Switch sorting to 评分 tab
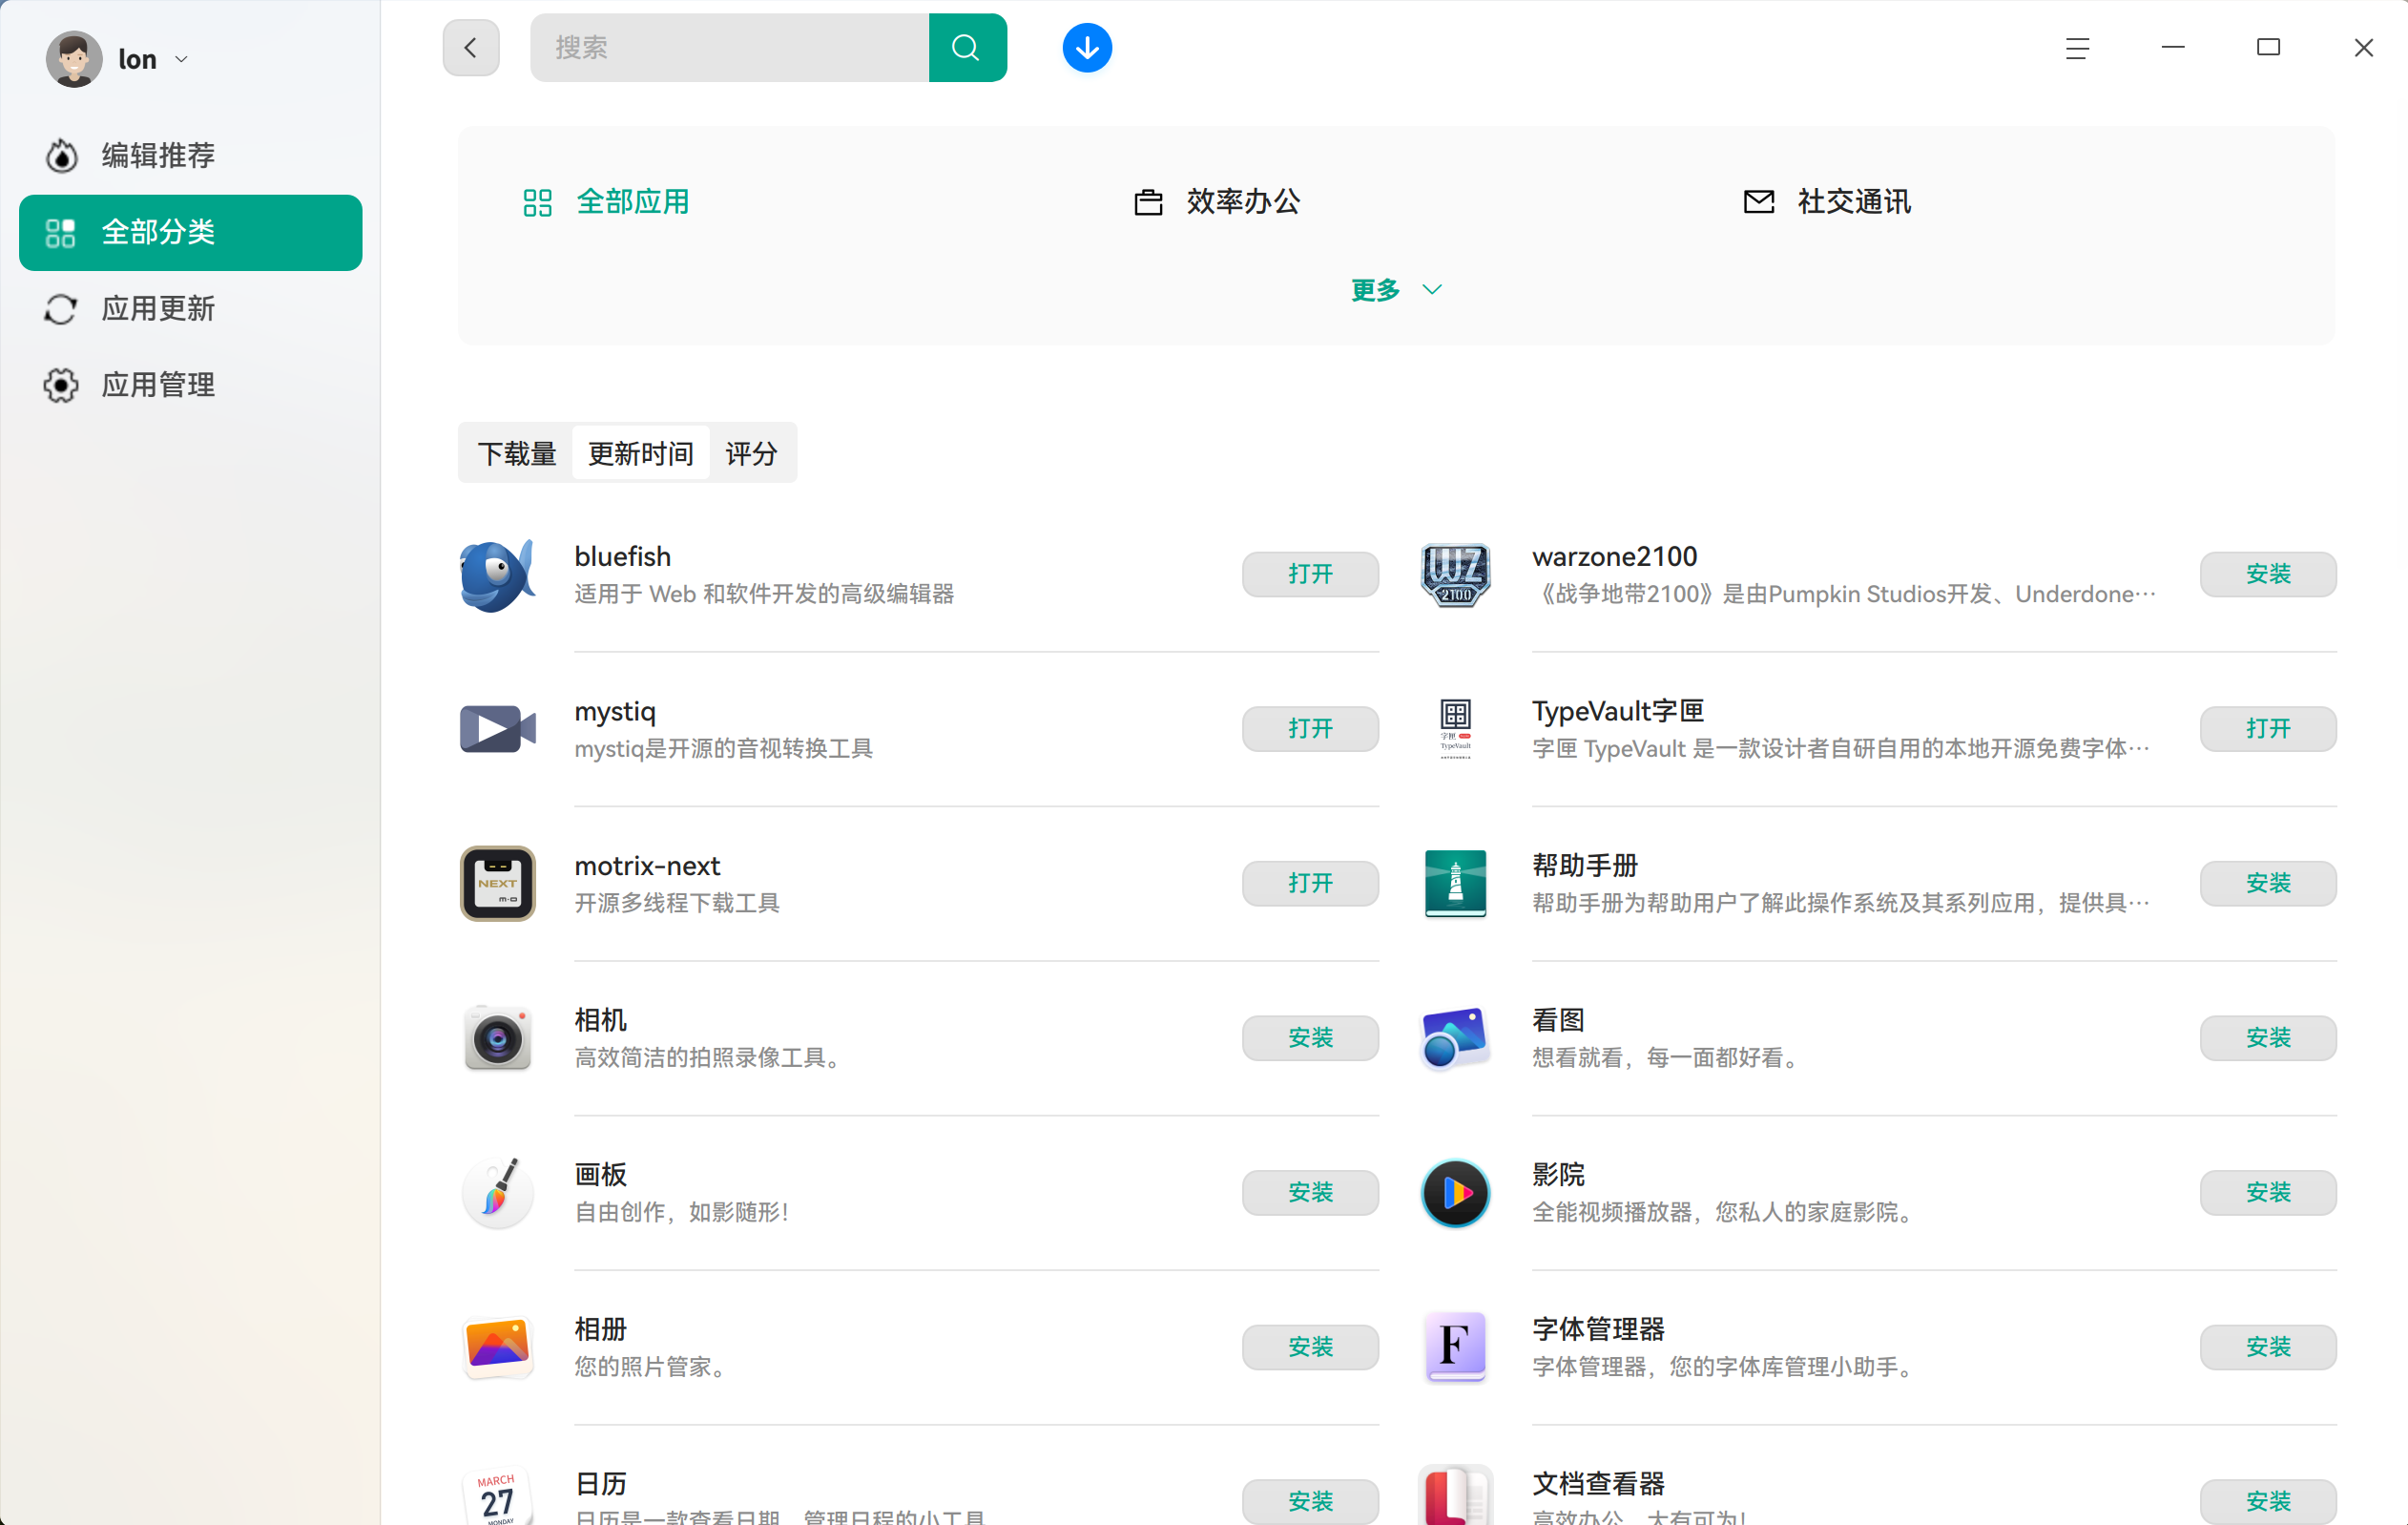Viewport: 2408px width, 1525px height. pos(751,453)
